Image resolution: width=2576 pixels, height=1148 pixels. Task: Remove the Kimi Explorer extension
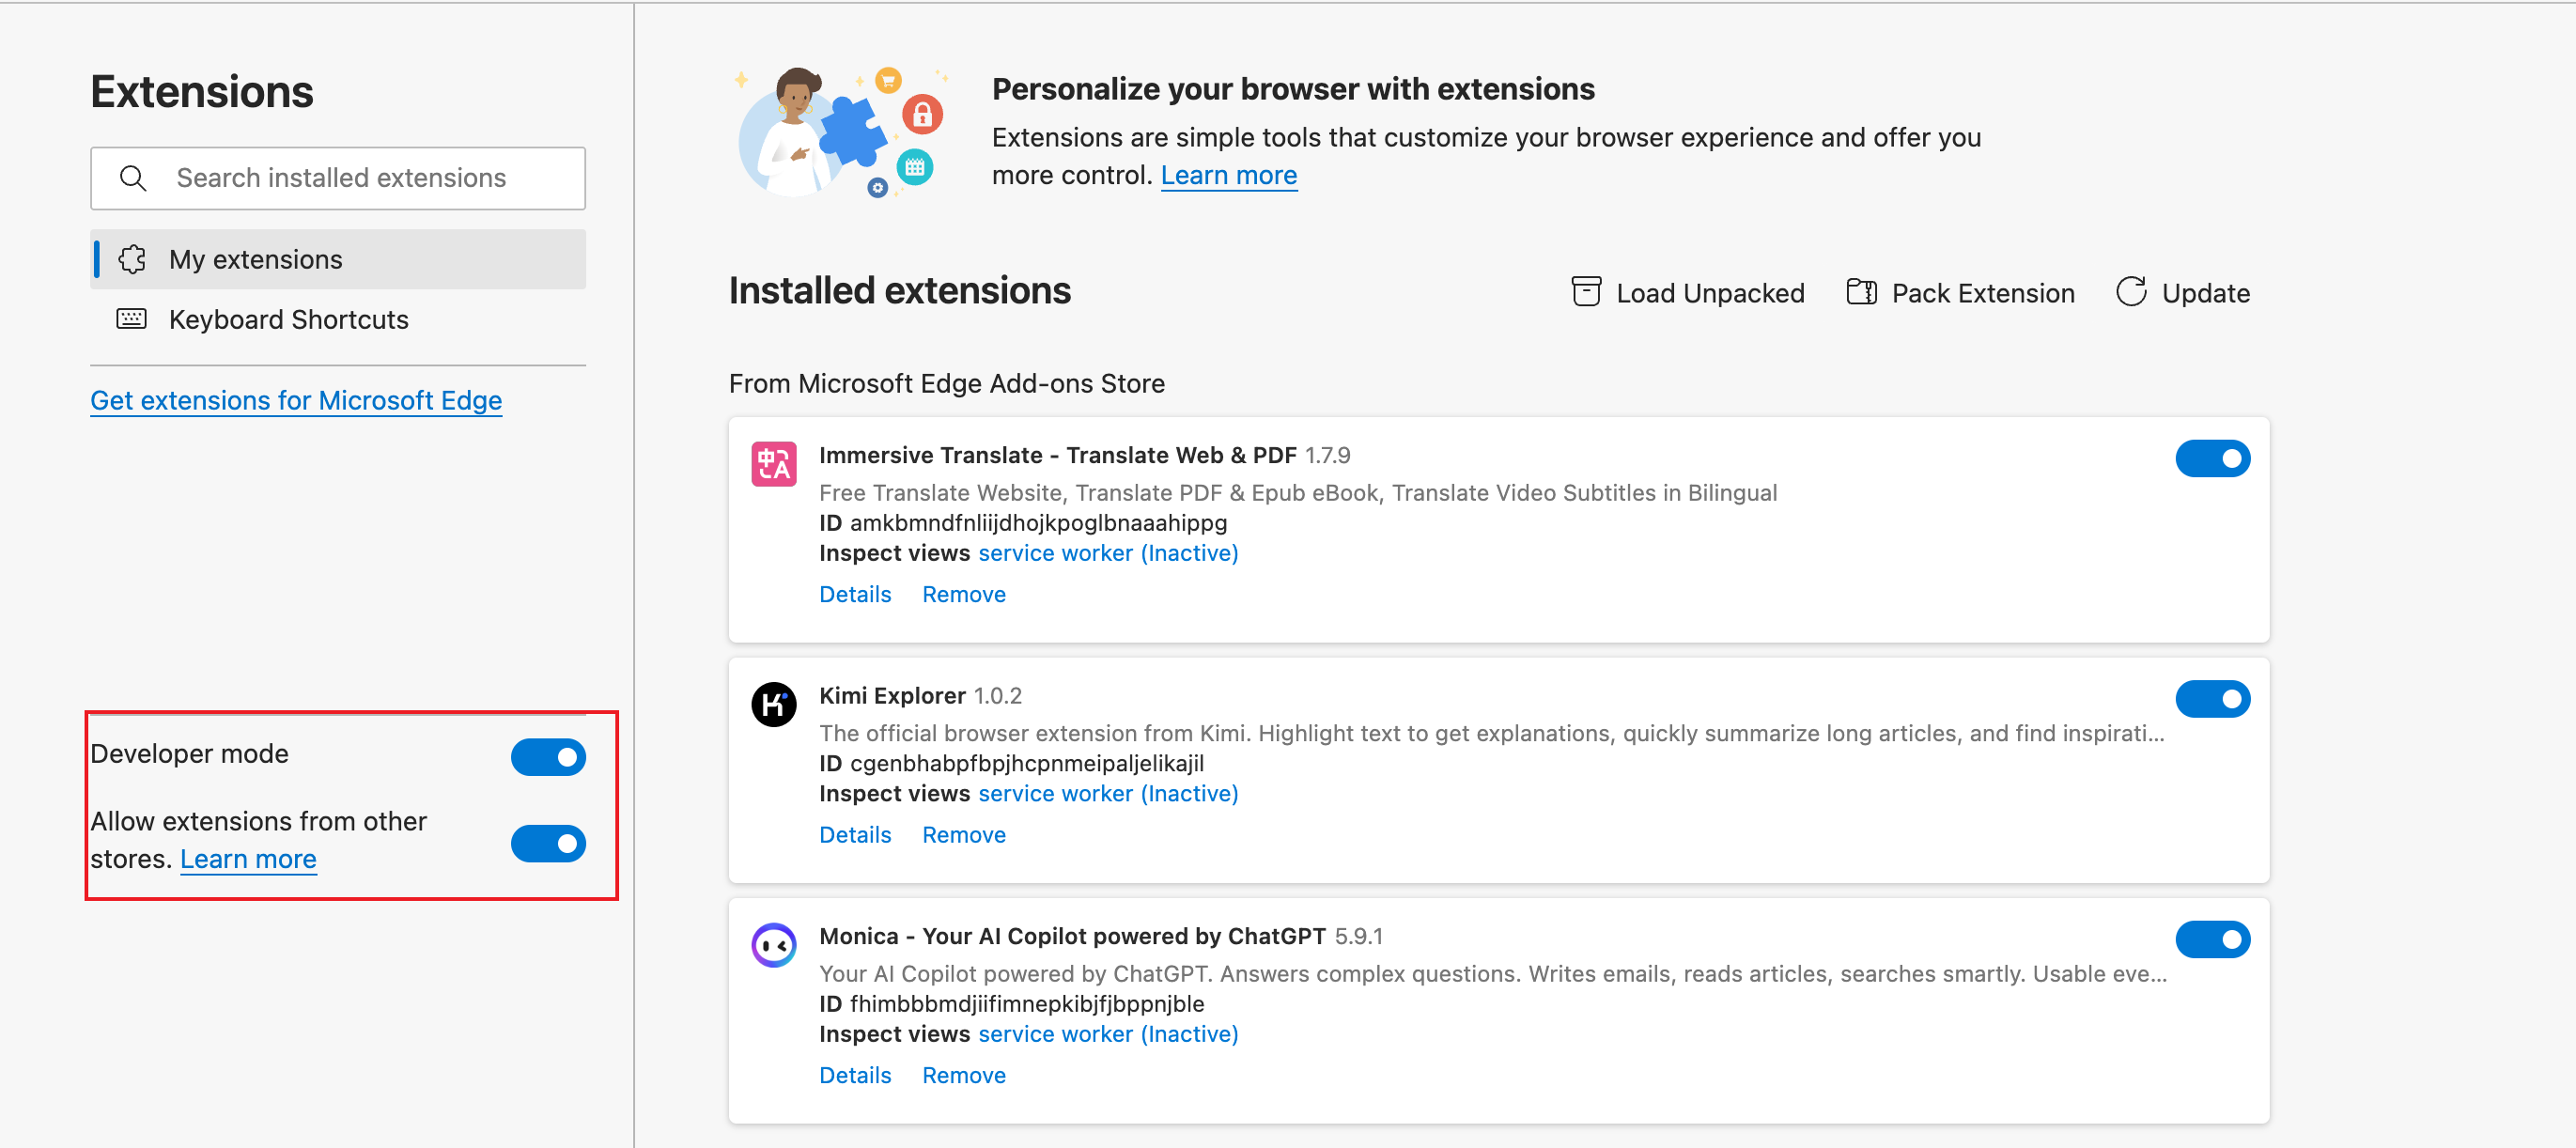pyautogui.click(x=963, y=835)
